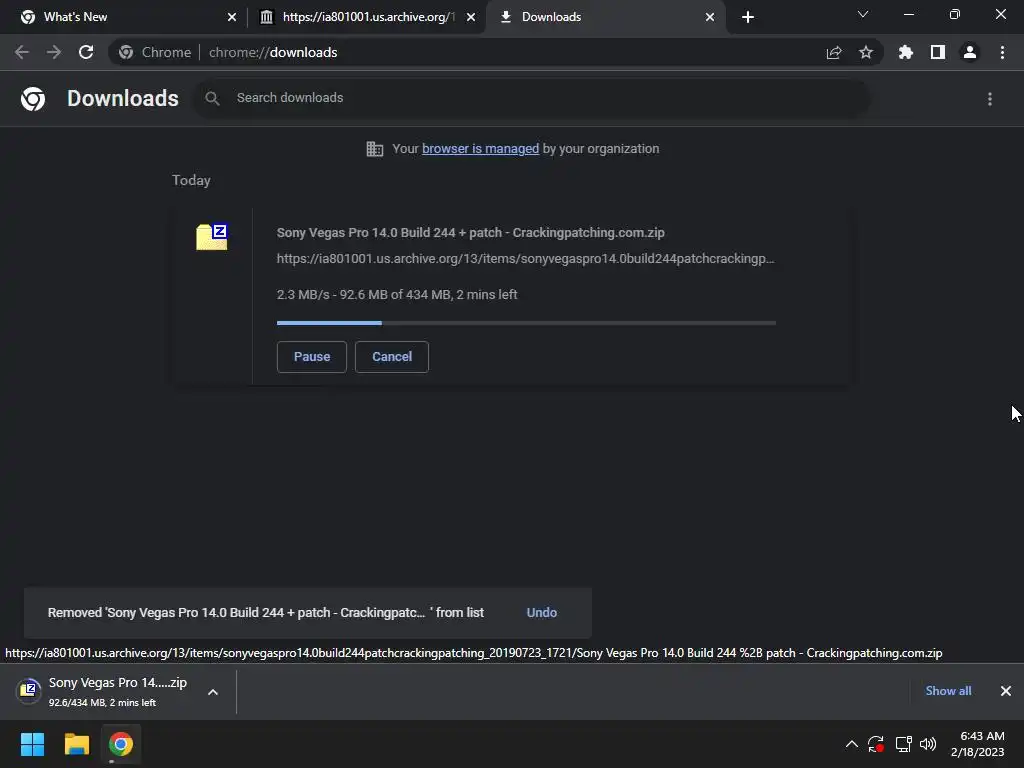
Task: Reload the downloads page
Action: (x=86, y=52)
